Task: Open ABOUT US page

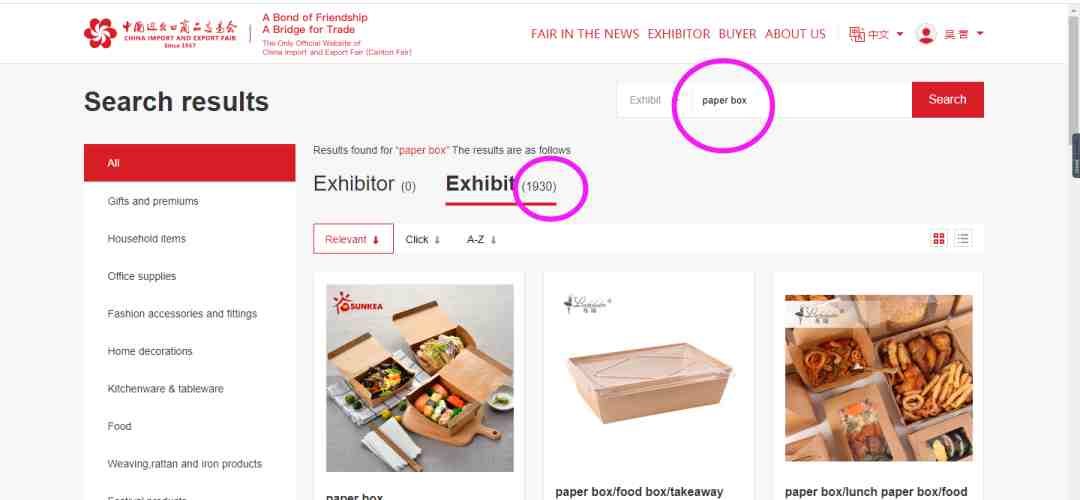Action: pyautogui.click(x=795, y=34)
